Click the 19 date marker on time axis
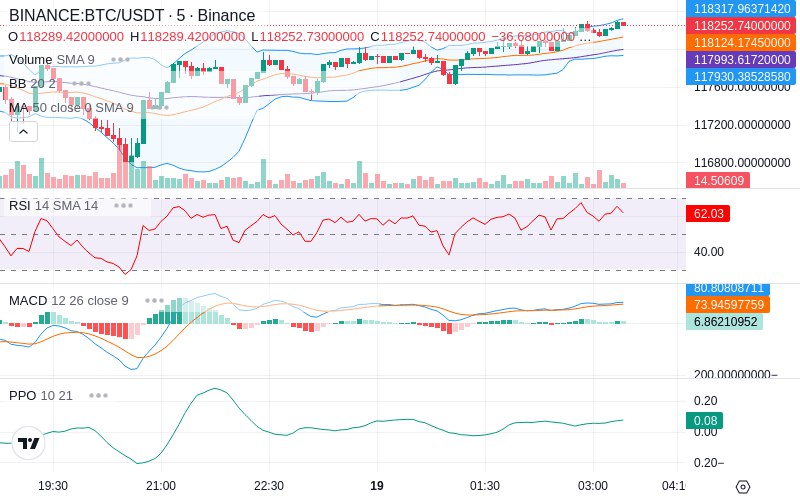 [x=377, y=486]
